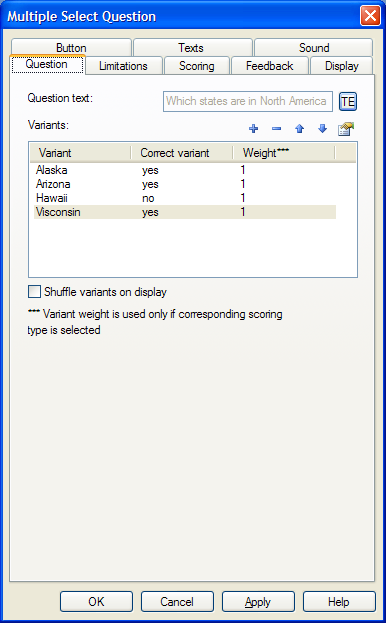This screenshot has width=386, height=623.
Task: Apply the question changes
Action: click(258, 602)
